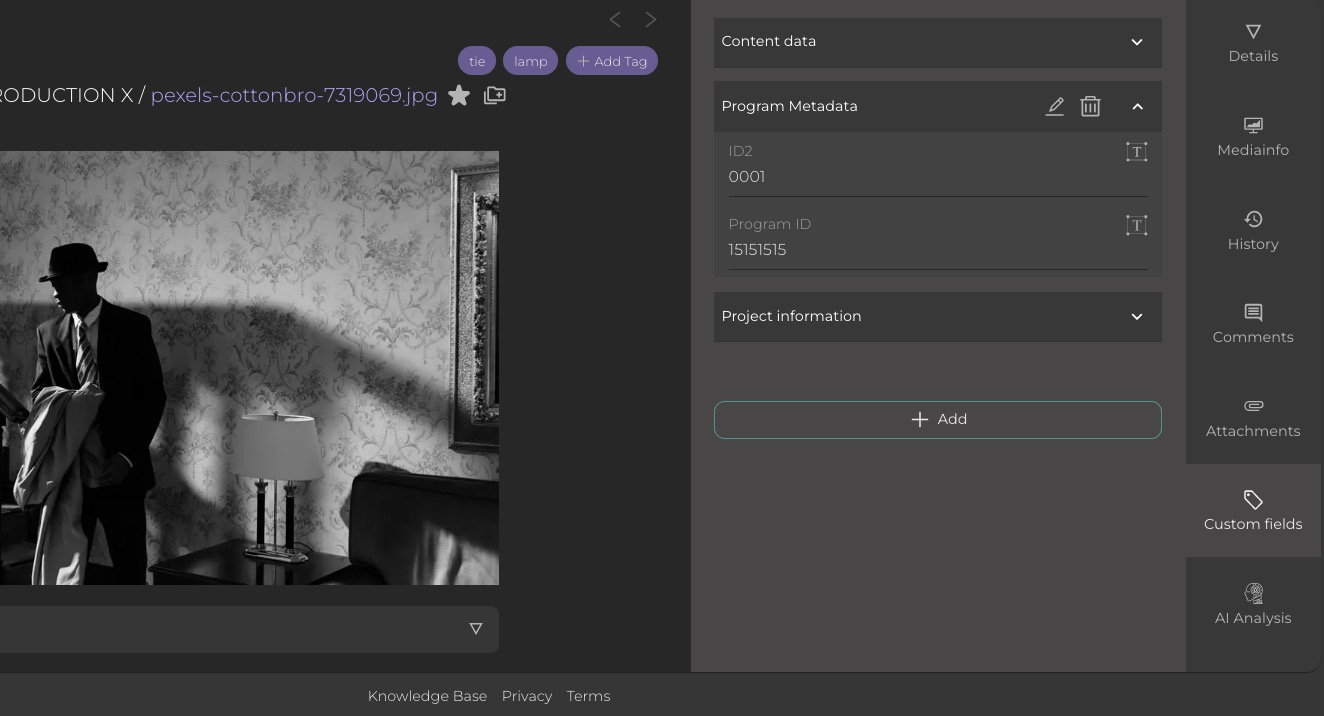
Task: Click the Add Tag button
Action: (612, 61)
